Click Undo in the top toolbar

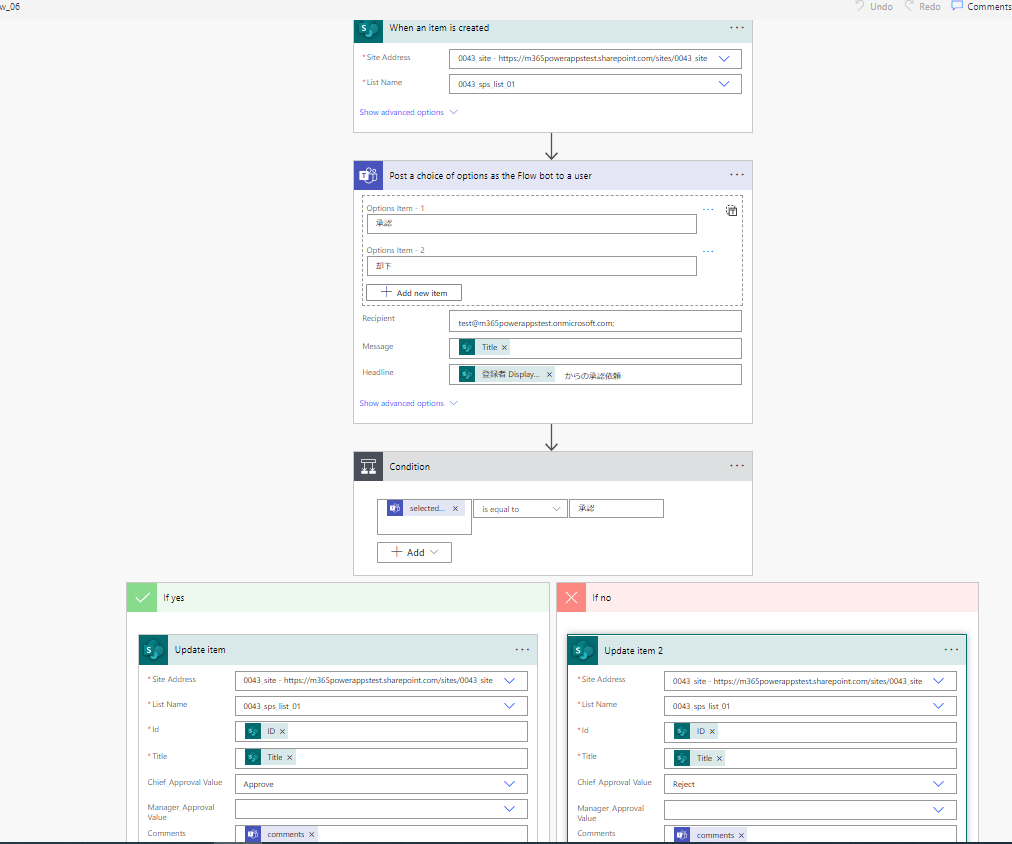pyautogui.click(x=873, y=7)
